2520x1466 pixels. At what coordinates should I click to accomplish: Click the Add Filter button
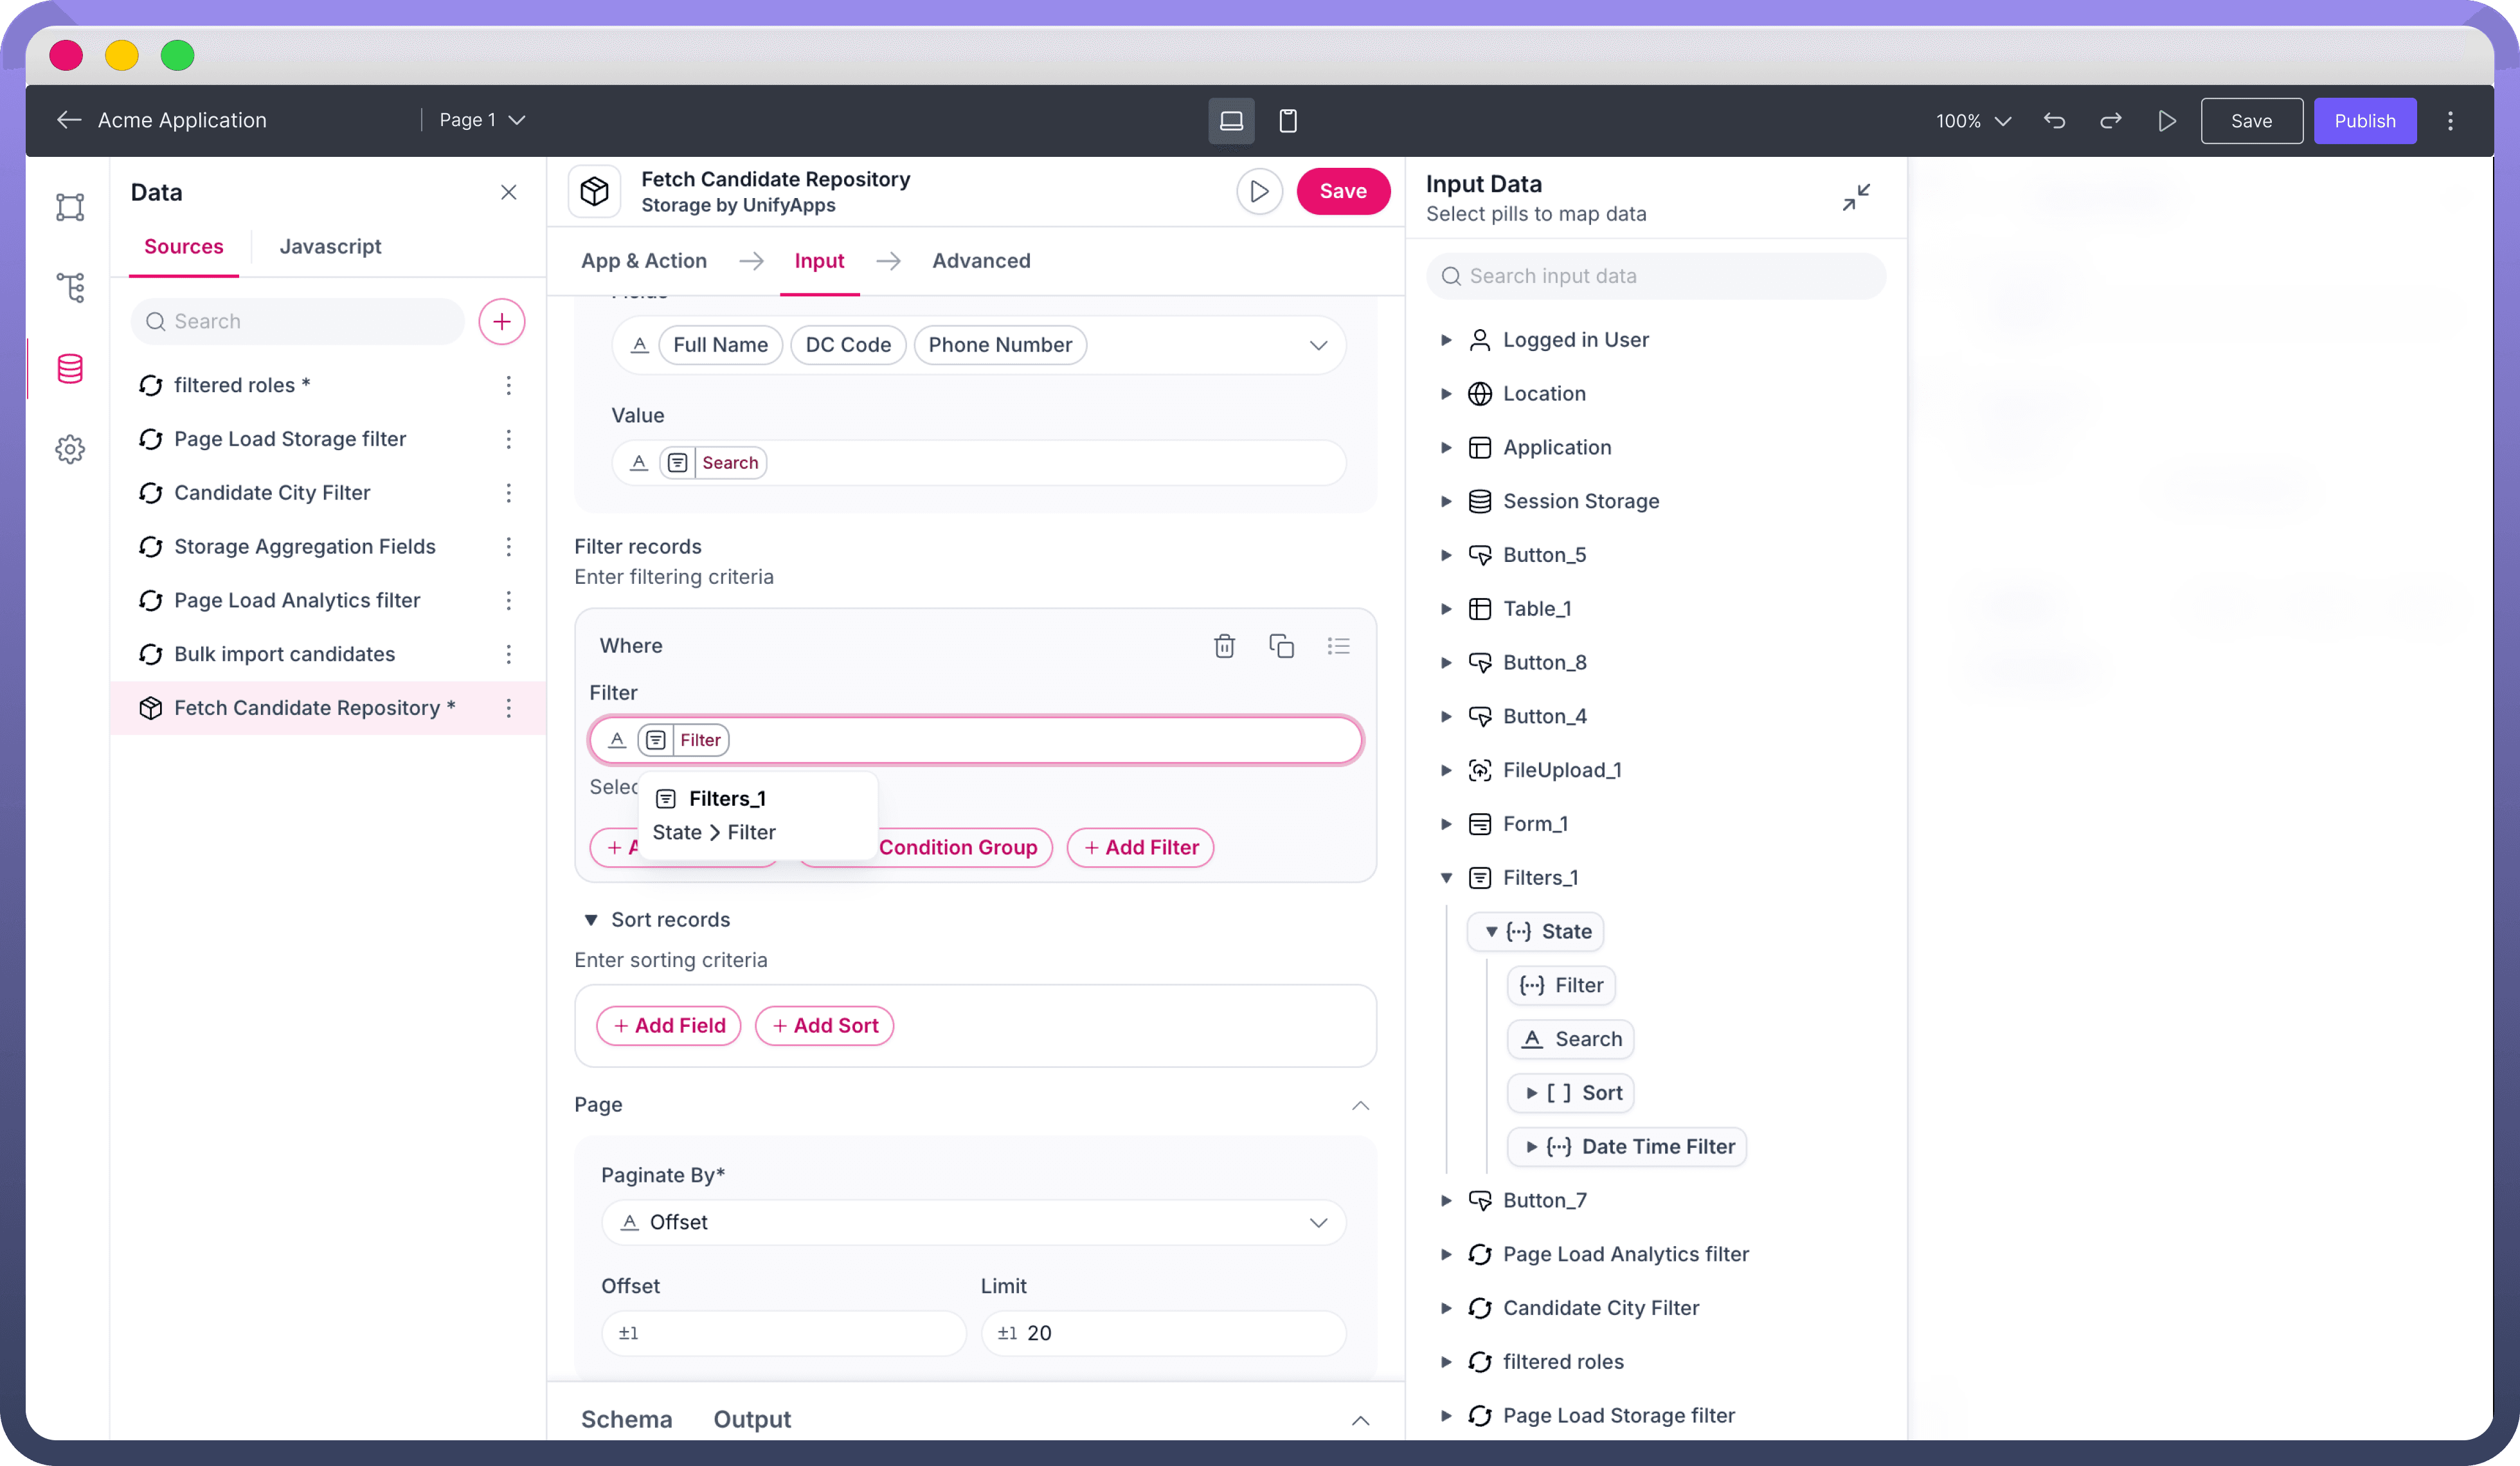[1140, 847]
